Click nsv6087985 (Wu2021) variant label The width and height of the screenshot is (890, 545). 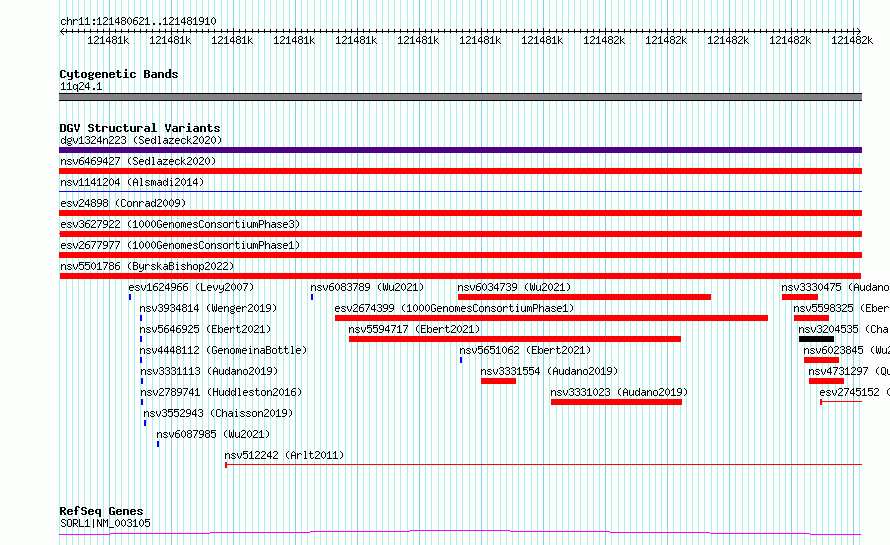pos(213,434)
